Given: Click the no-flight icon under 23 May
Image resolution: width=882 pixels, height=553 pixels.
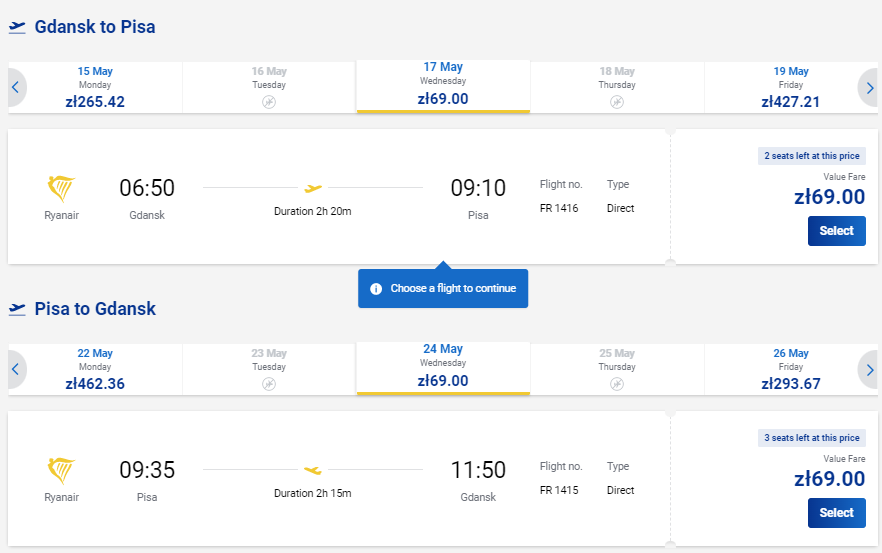Looking at the screenshot, I should point(269,384).
